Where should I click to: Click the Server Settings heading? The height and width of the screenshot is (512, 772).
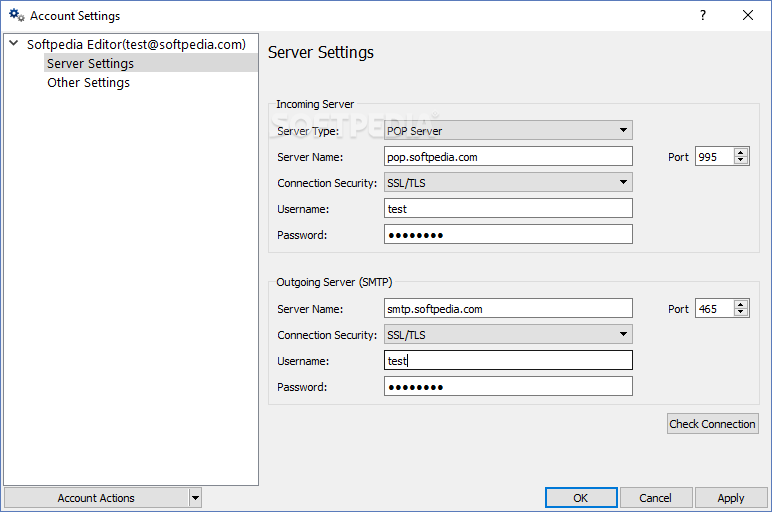(321, 52)
